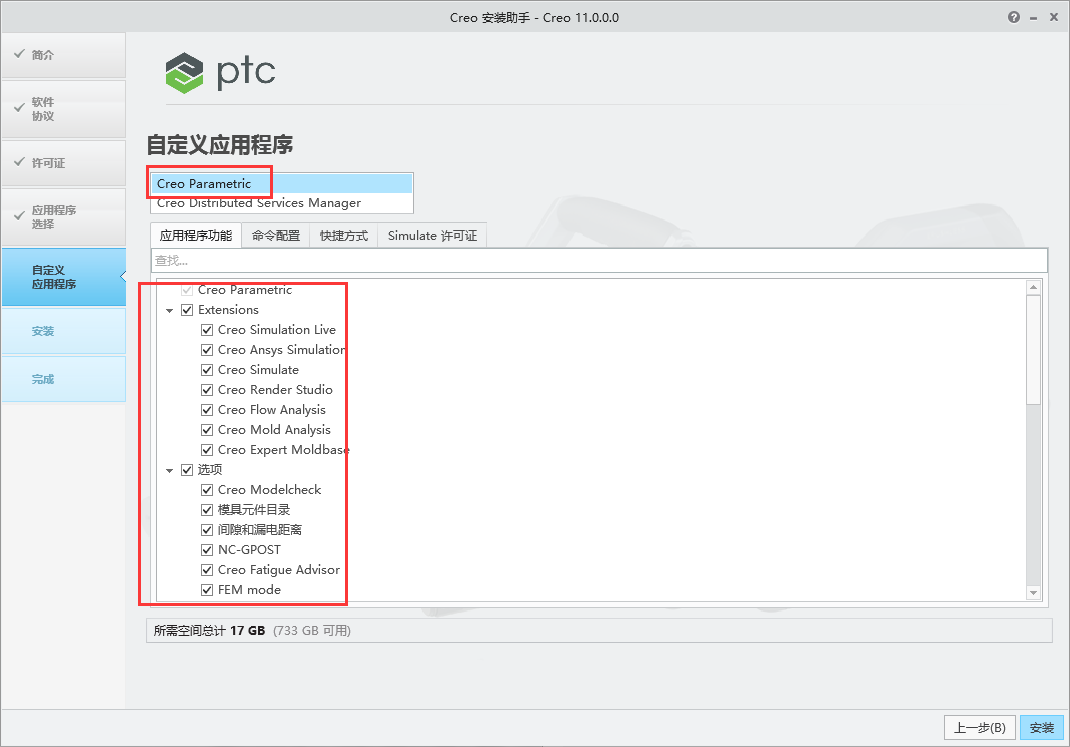Collapse the 选项 tree node

(x=169, y=469)
